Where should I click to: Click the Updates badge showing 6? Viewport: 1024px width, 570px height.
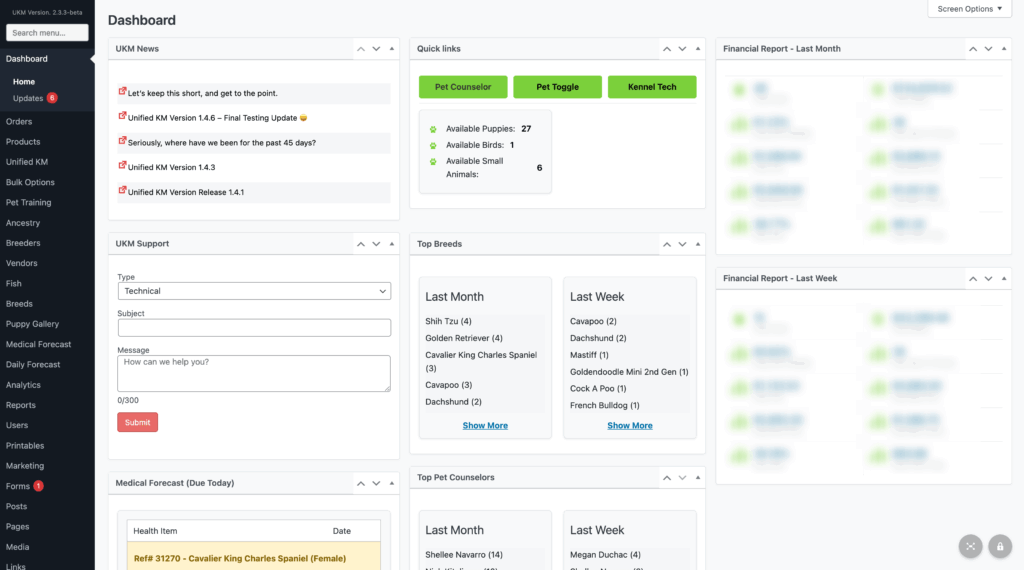pyautogui.click(x=52, y=98)
